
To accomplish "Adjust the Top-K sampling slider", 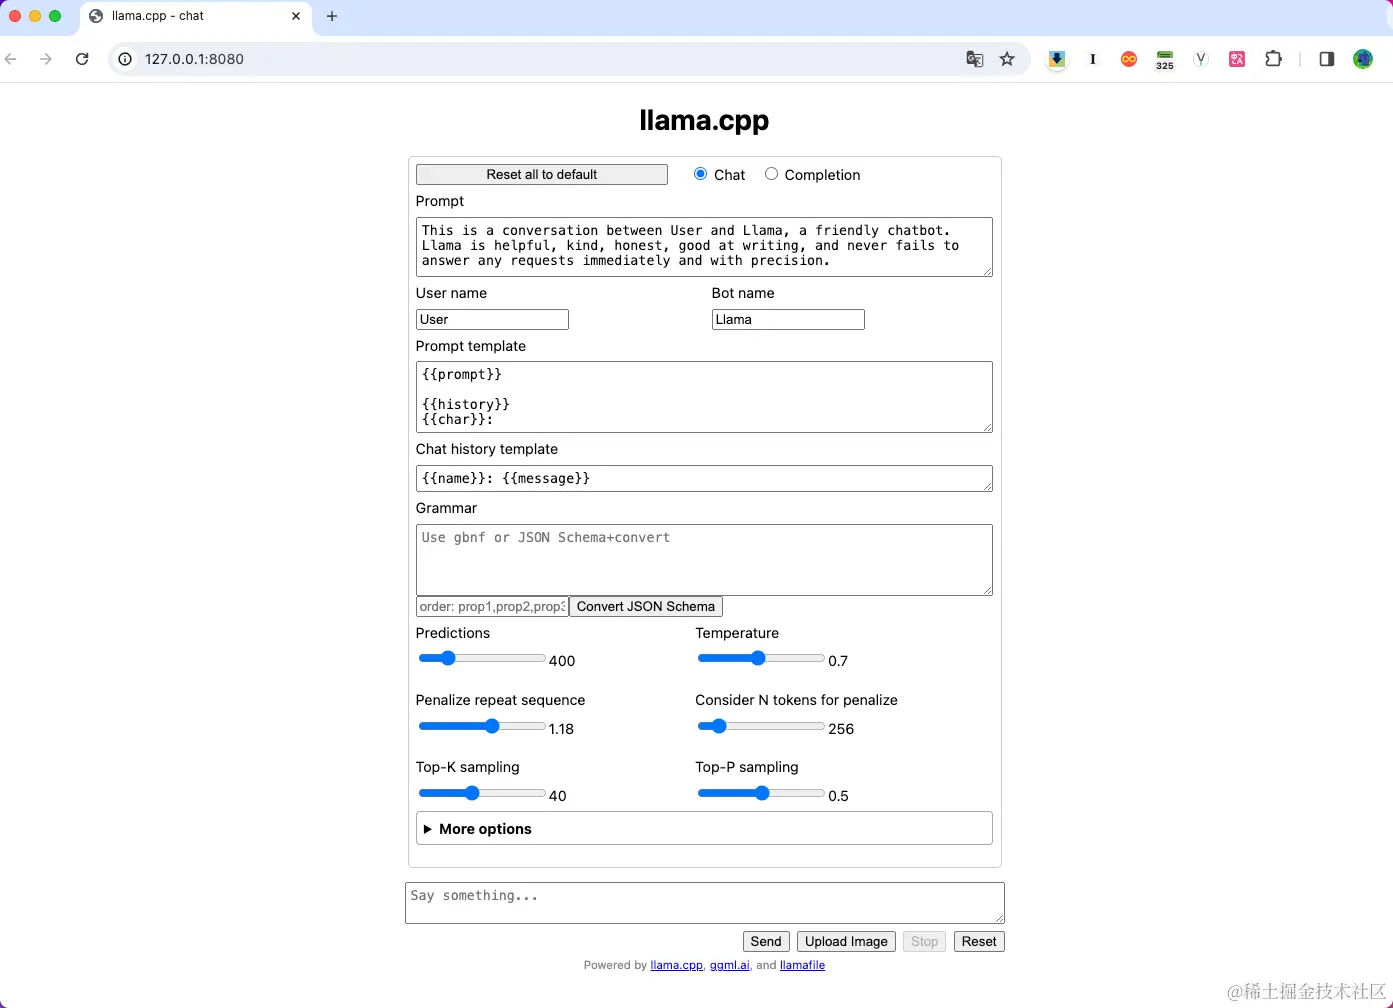I will [482, 793].
